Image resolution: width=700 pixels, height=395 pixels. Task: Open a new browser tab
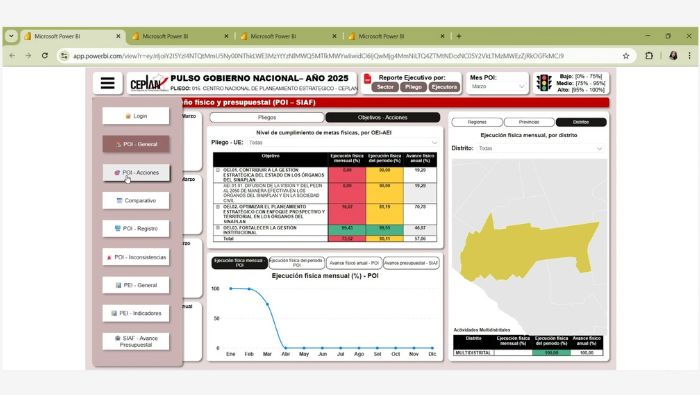coord(458,36)
